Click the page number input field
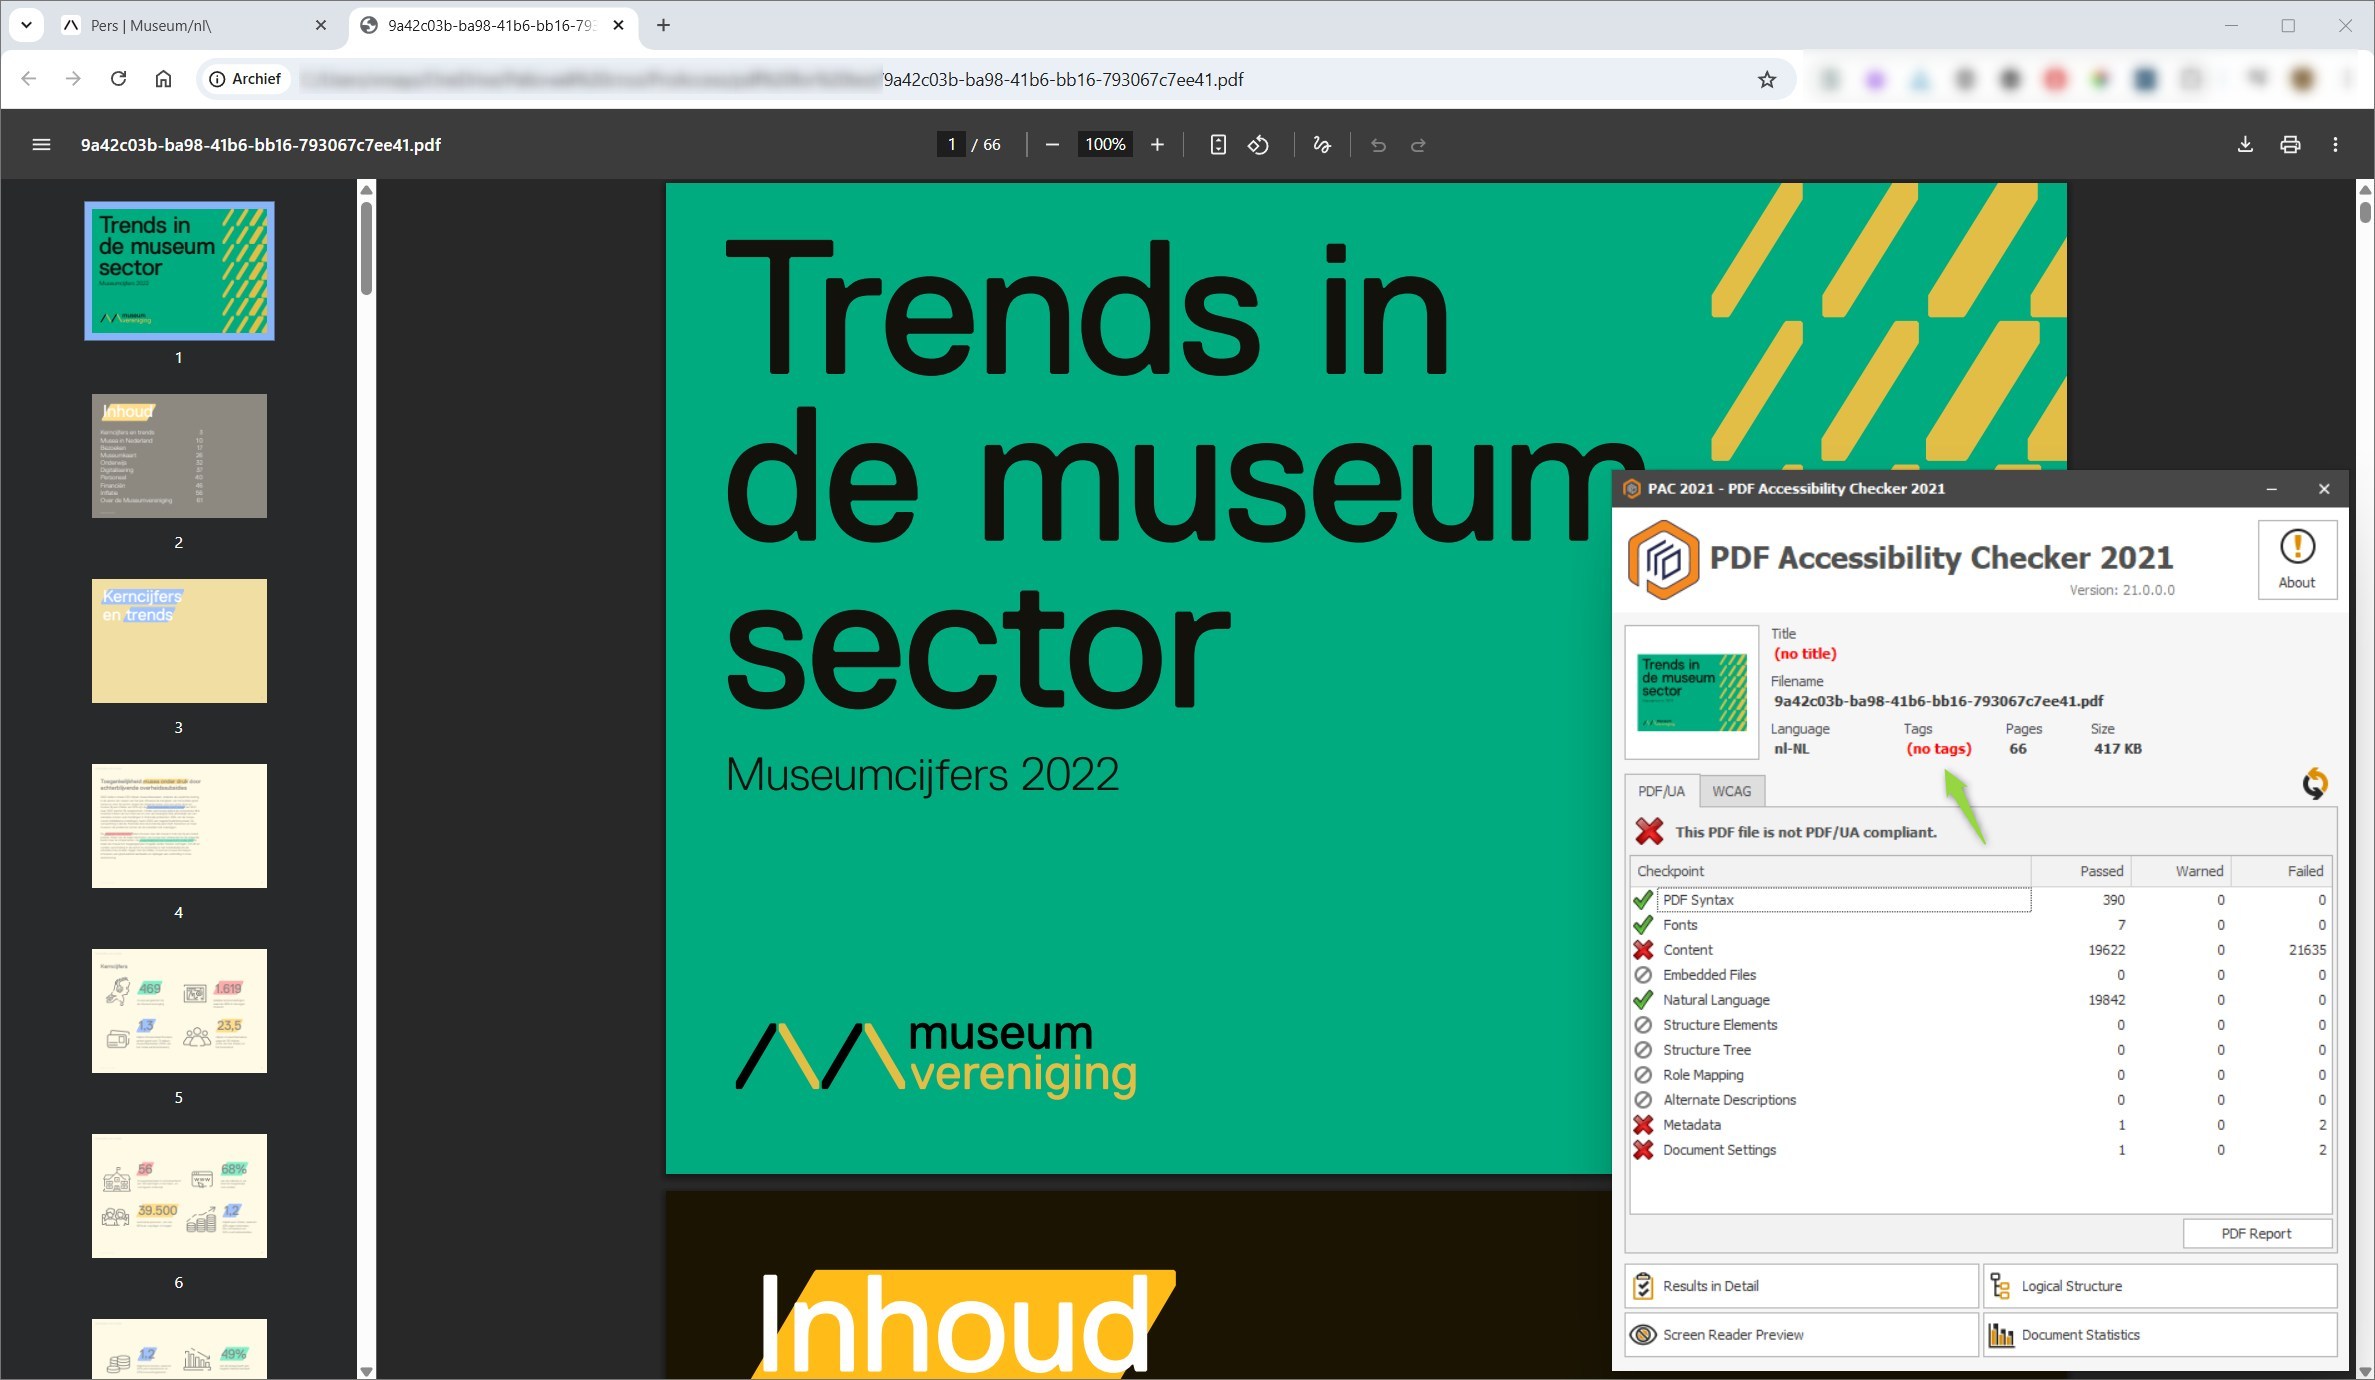This screenshot has height=1380, width=2375. [x=951, y=145]
